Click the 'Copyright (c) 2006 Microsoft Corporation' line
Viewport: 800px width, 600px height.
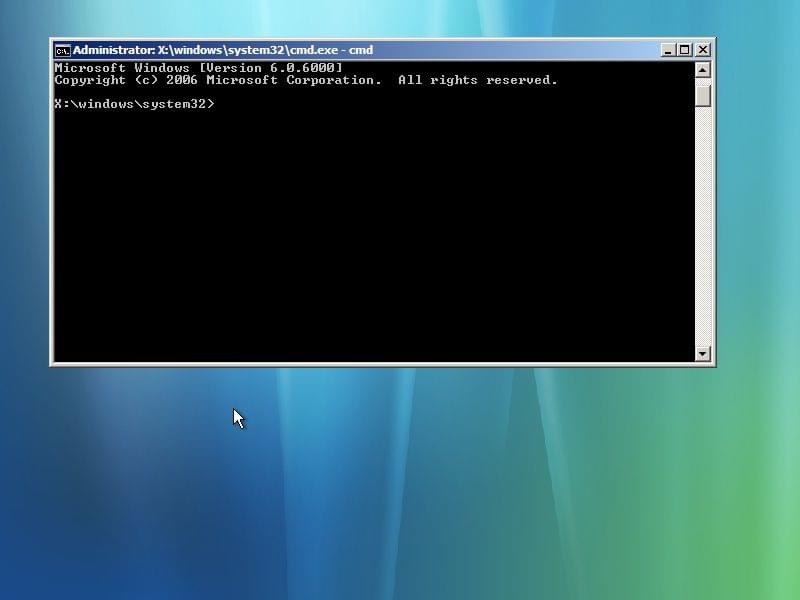point(306,80)
